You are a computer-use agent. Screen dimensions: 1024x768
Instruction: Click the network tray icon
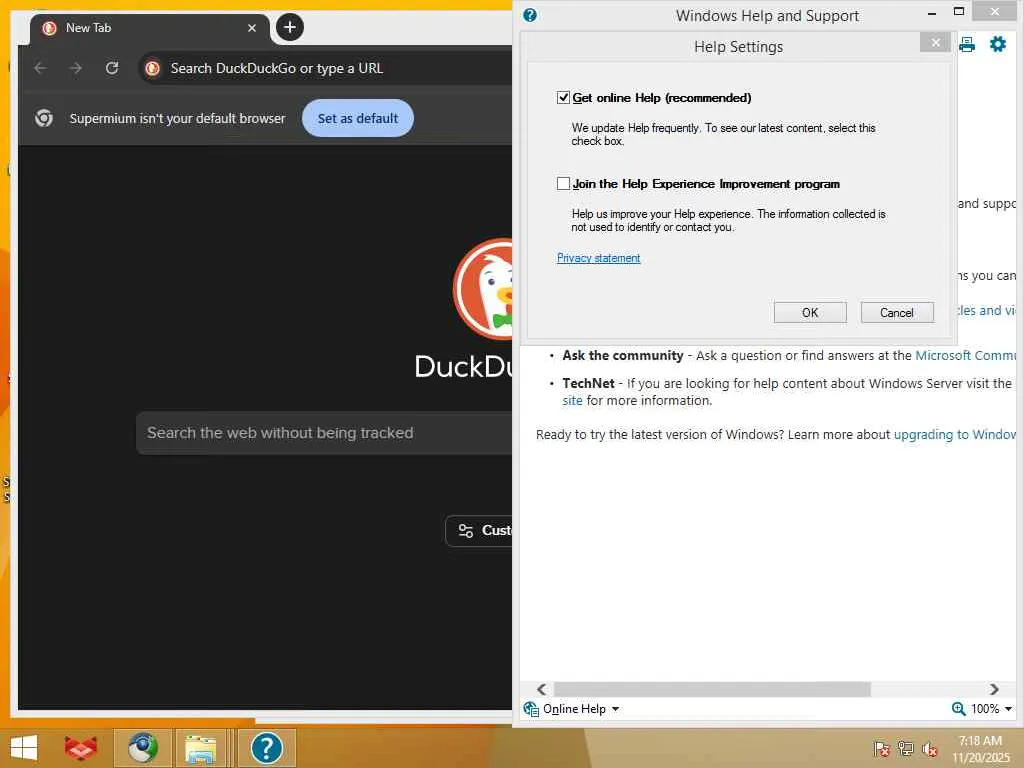pos(905,748)
